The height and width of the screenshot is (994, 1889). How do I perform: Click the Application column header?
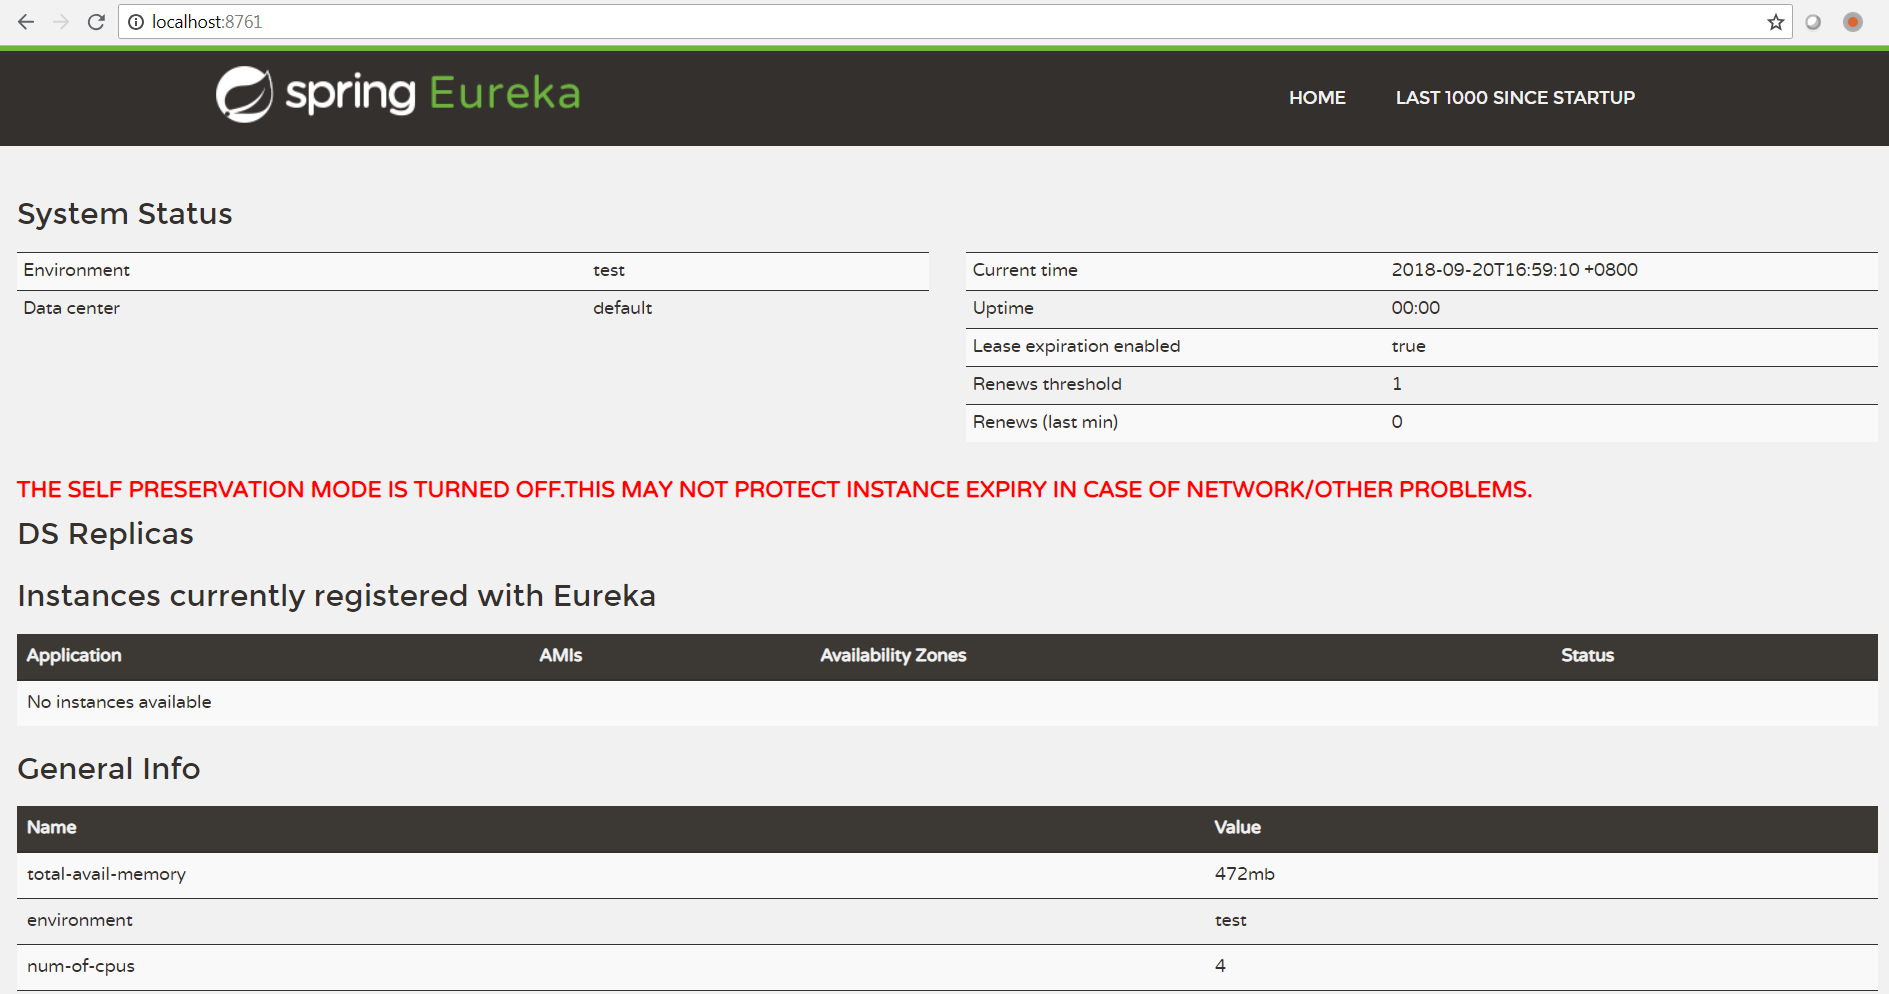pyautogui.click(x=74, y=656)
